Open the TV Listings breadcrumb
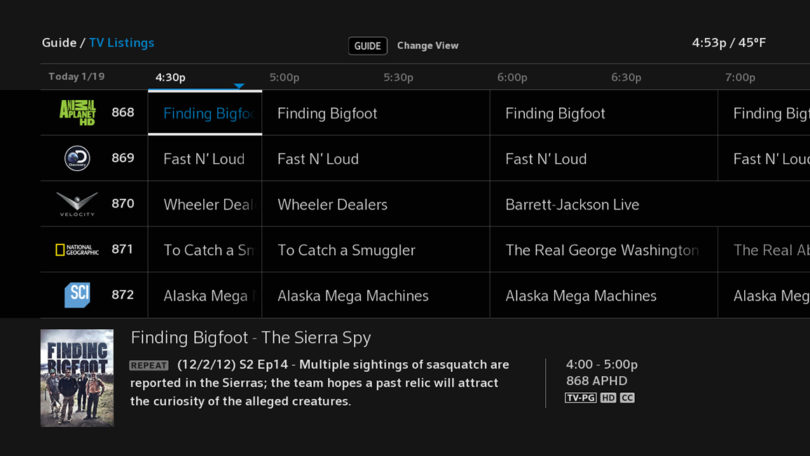 (x=121, y=43)
